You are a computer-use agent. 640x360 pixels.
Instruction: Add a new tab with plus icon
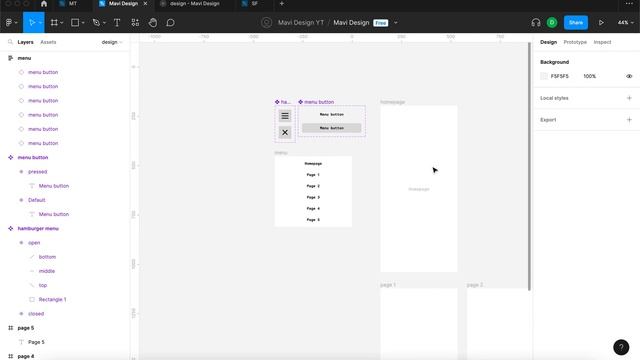click(282, 4)
